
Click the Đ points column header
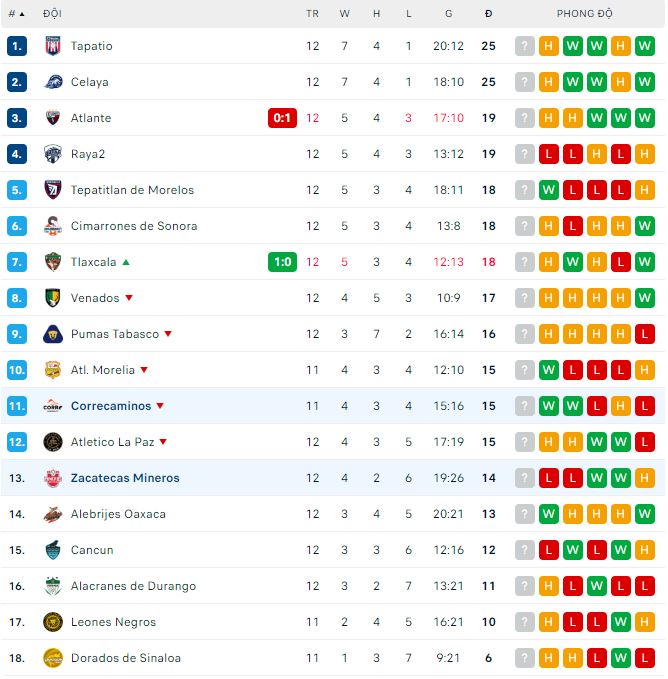click(488, 14)
